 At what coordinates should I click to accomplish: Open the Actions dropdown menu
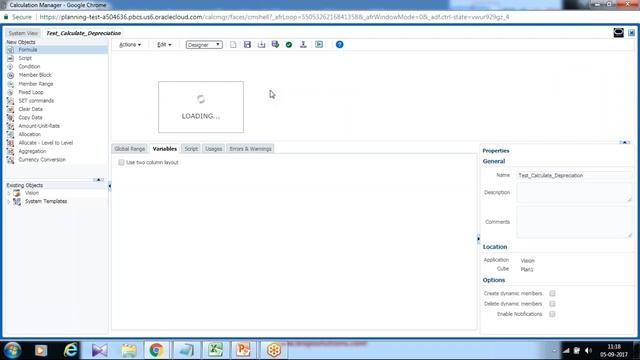(x=130, y=44)
